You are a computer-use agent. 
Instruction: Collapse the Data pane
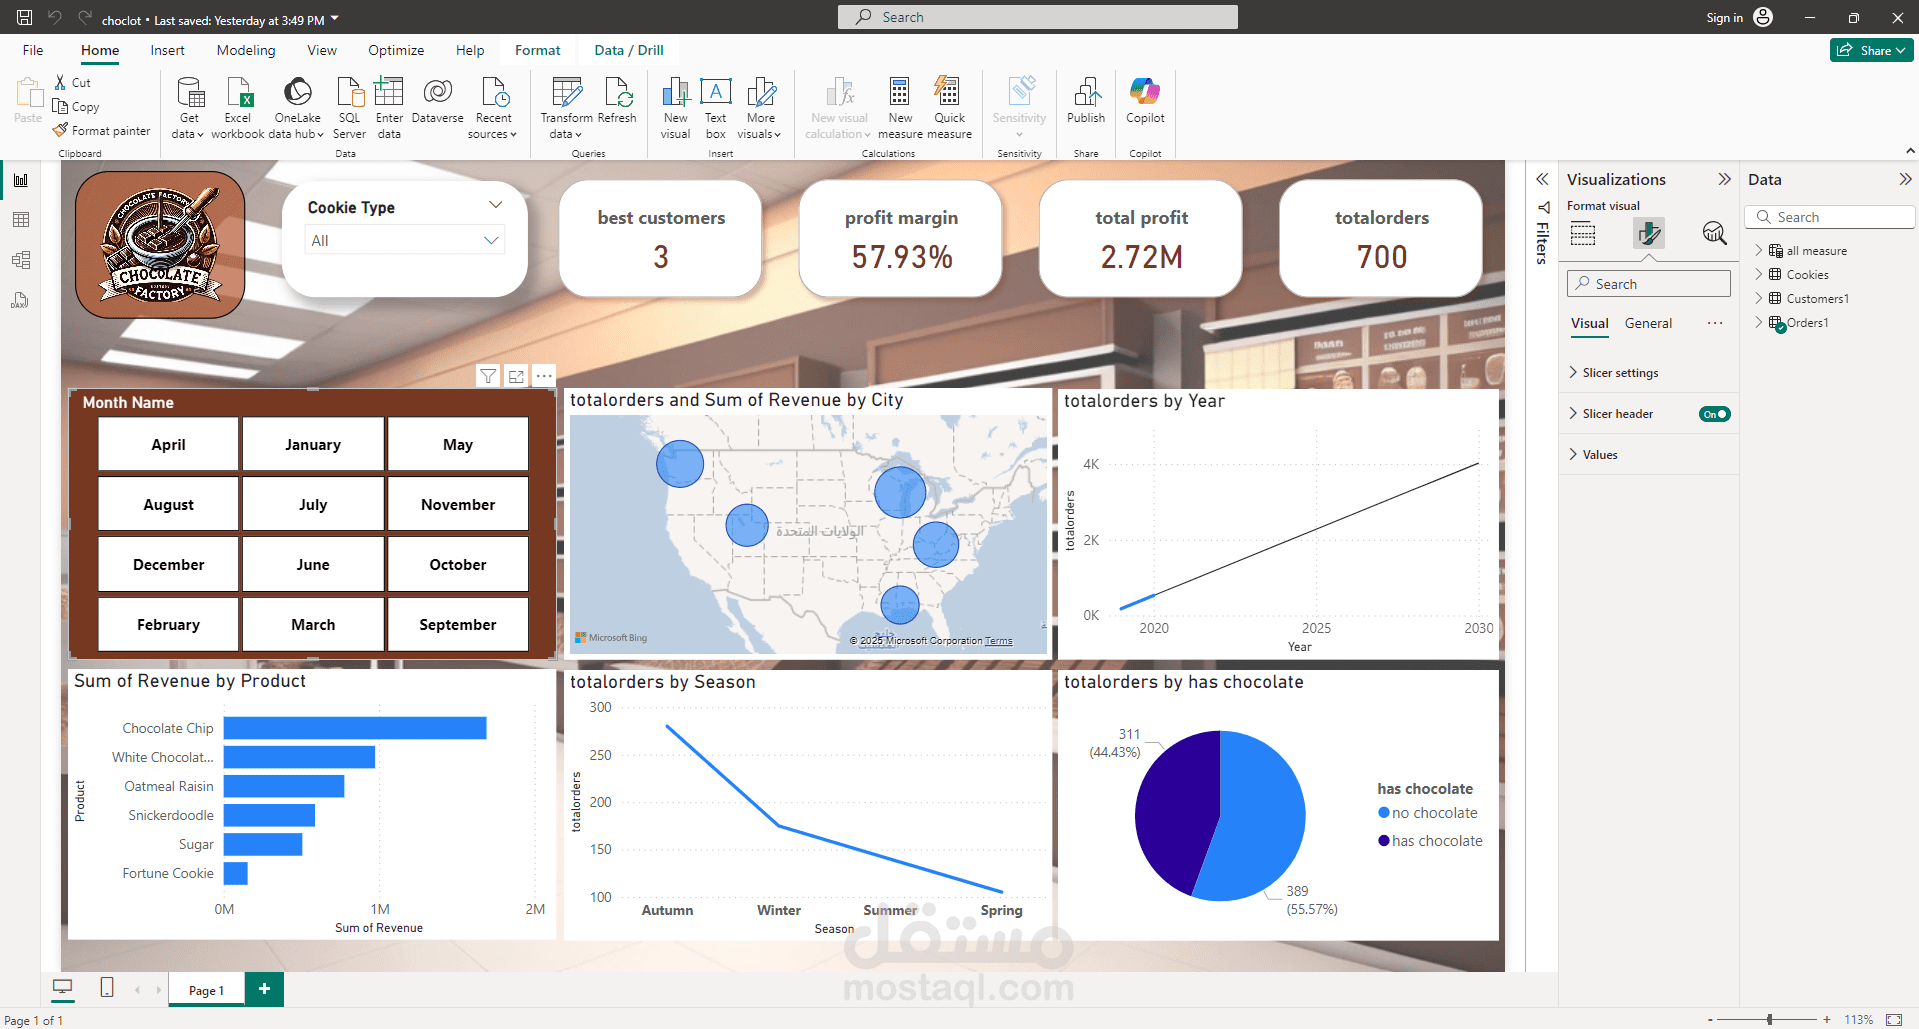point(1905,179)
